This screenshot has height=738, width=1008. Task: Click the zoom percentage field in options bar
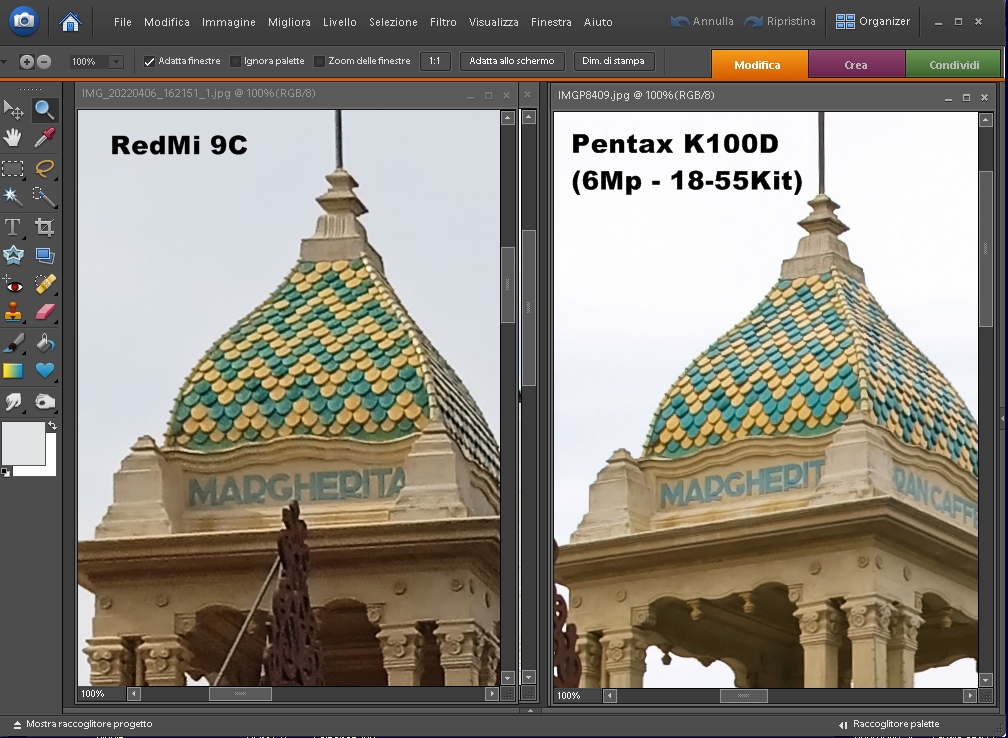click(89, 62)
